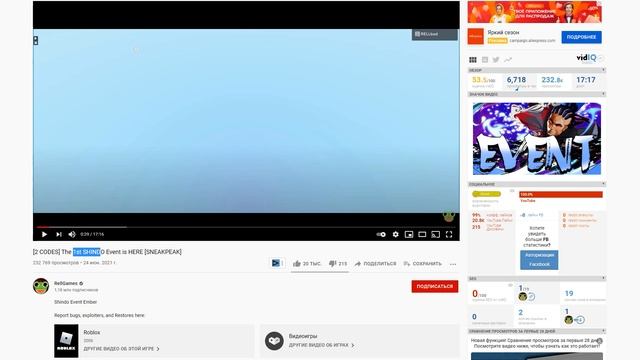Open the AliExpress ad logo
Viewport: 640px width, 360px height.
pyautogui.click(x=476, y=36)
